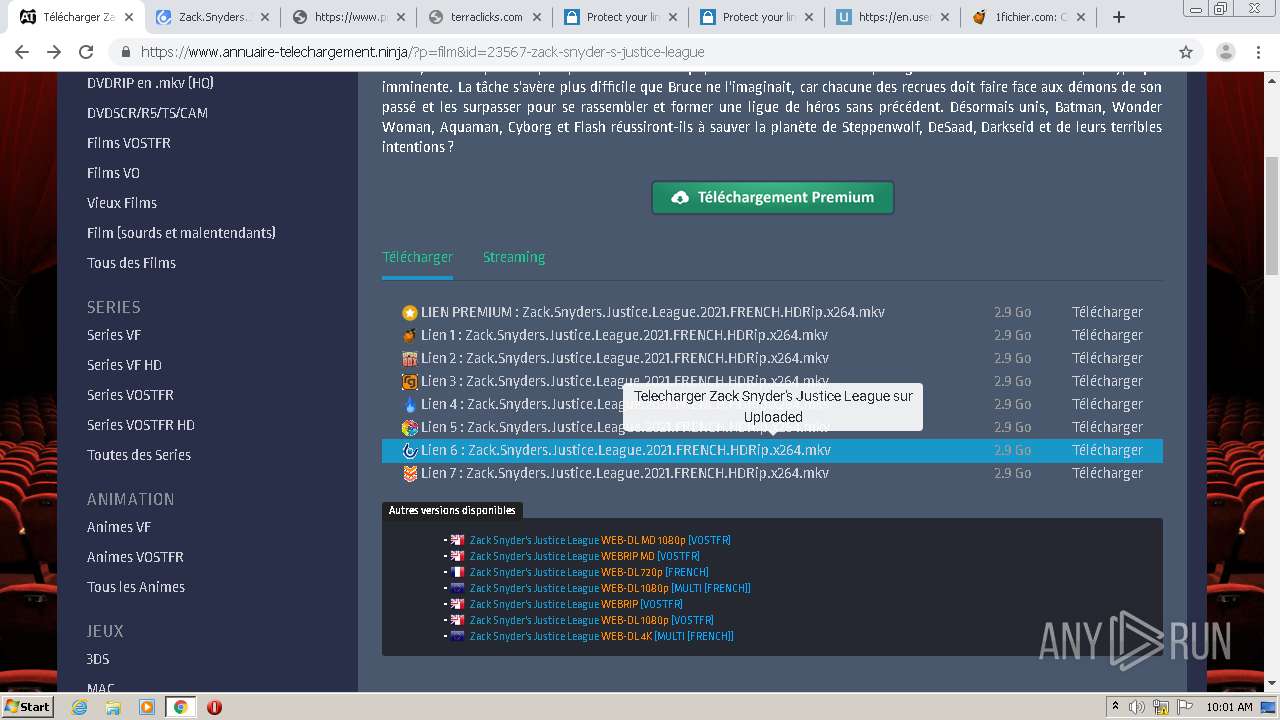Click the Lien 6 Uploaded host icon
The image size is (1280, 720).
pos(410,451)
